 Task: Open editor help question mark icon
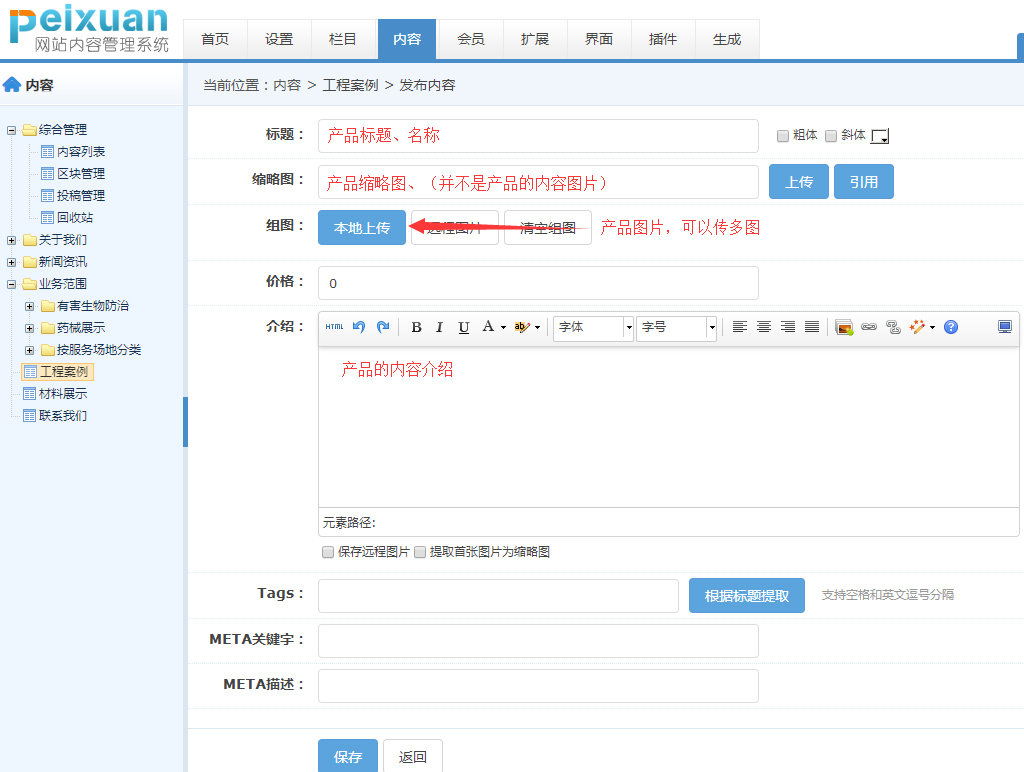(951, 327)
